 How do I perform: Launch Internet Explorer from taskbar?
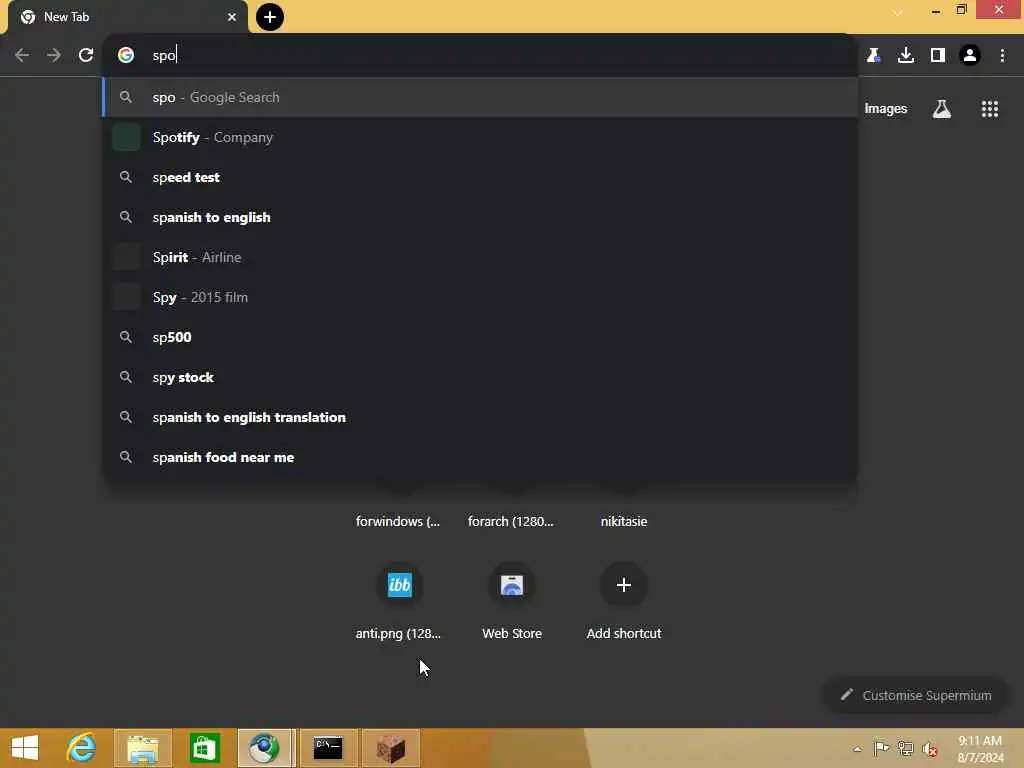[x=82, y=748]
